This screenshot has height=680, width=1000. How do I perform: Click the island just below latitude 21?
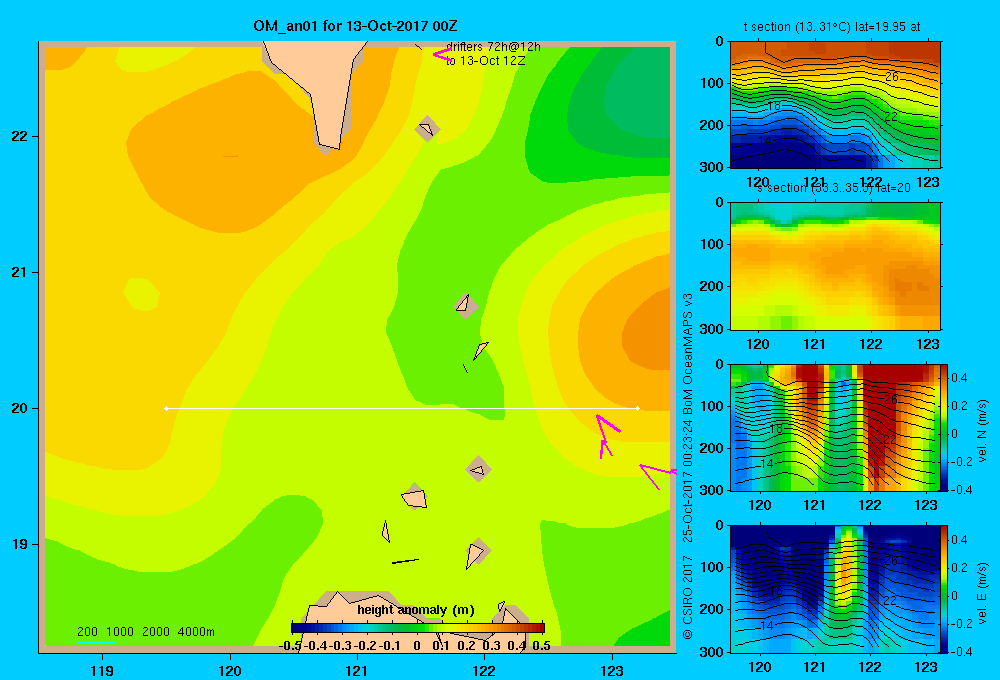click(465, 306)
